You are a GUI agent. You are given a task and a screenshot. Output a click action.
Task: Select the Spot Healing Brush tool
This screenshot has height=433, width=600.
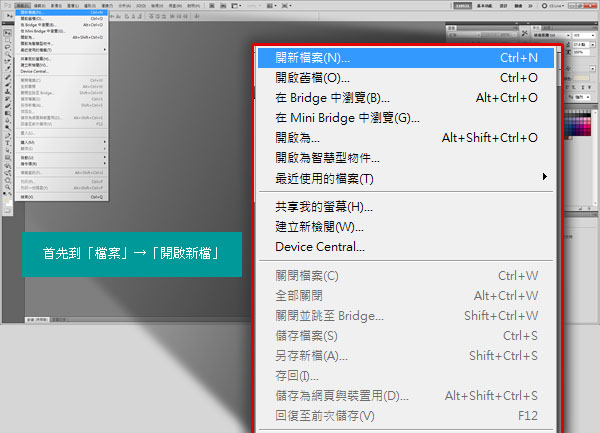8,78
